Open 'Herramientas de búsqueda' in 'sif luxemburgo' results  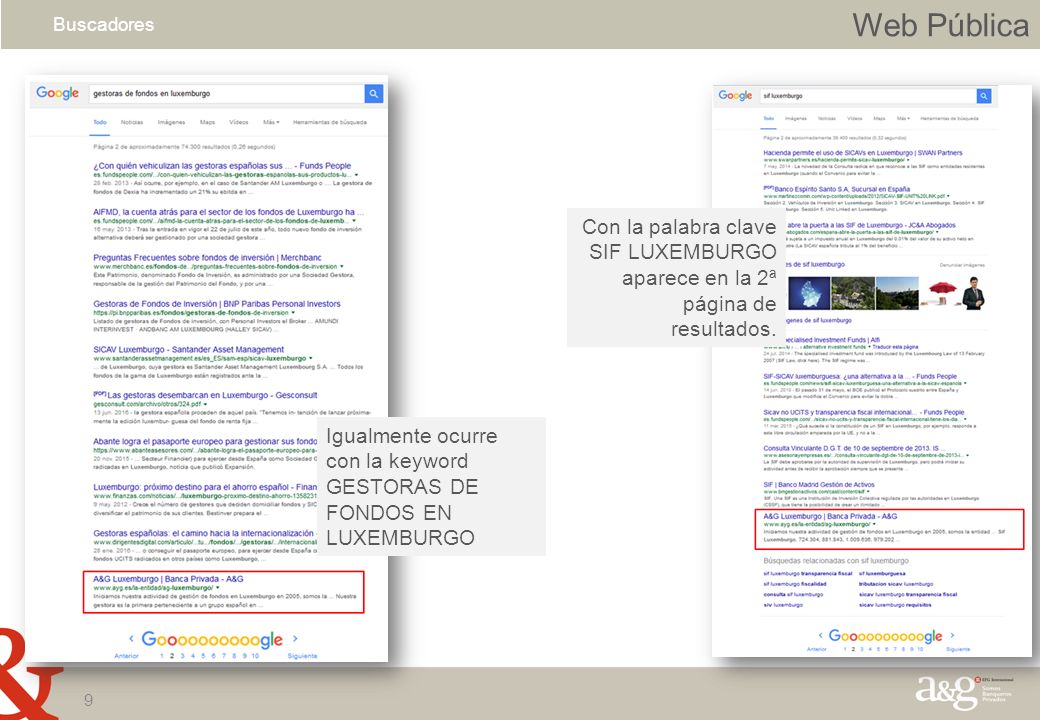tap(949, 119)
